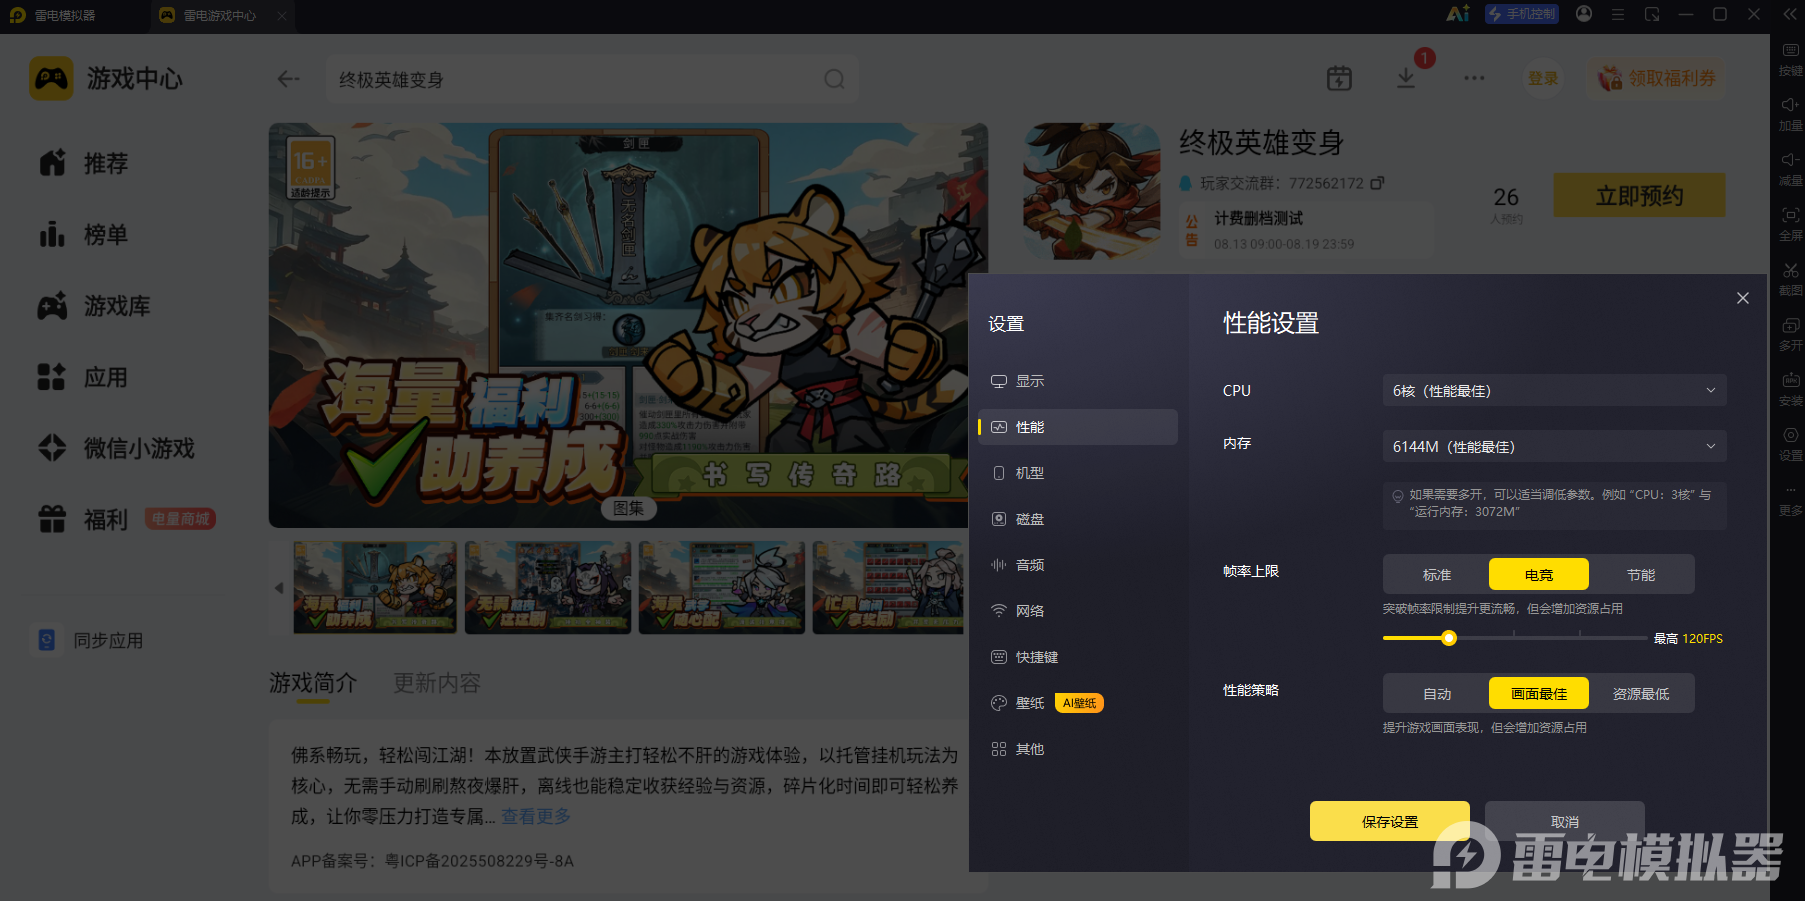
Task: Open 网络 settings category
Action: 1078,611
